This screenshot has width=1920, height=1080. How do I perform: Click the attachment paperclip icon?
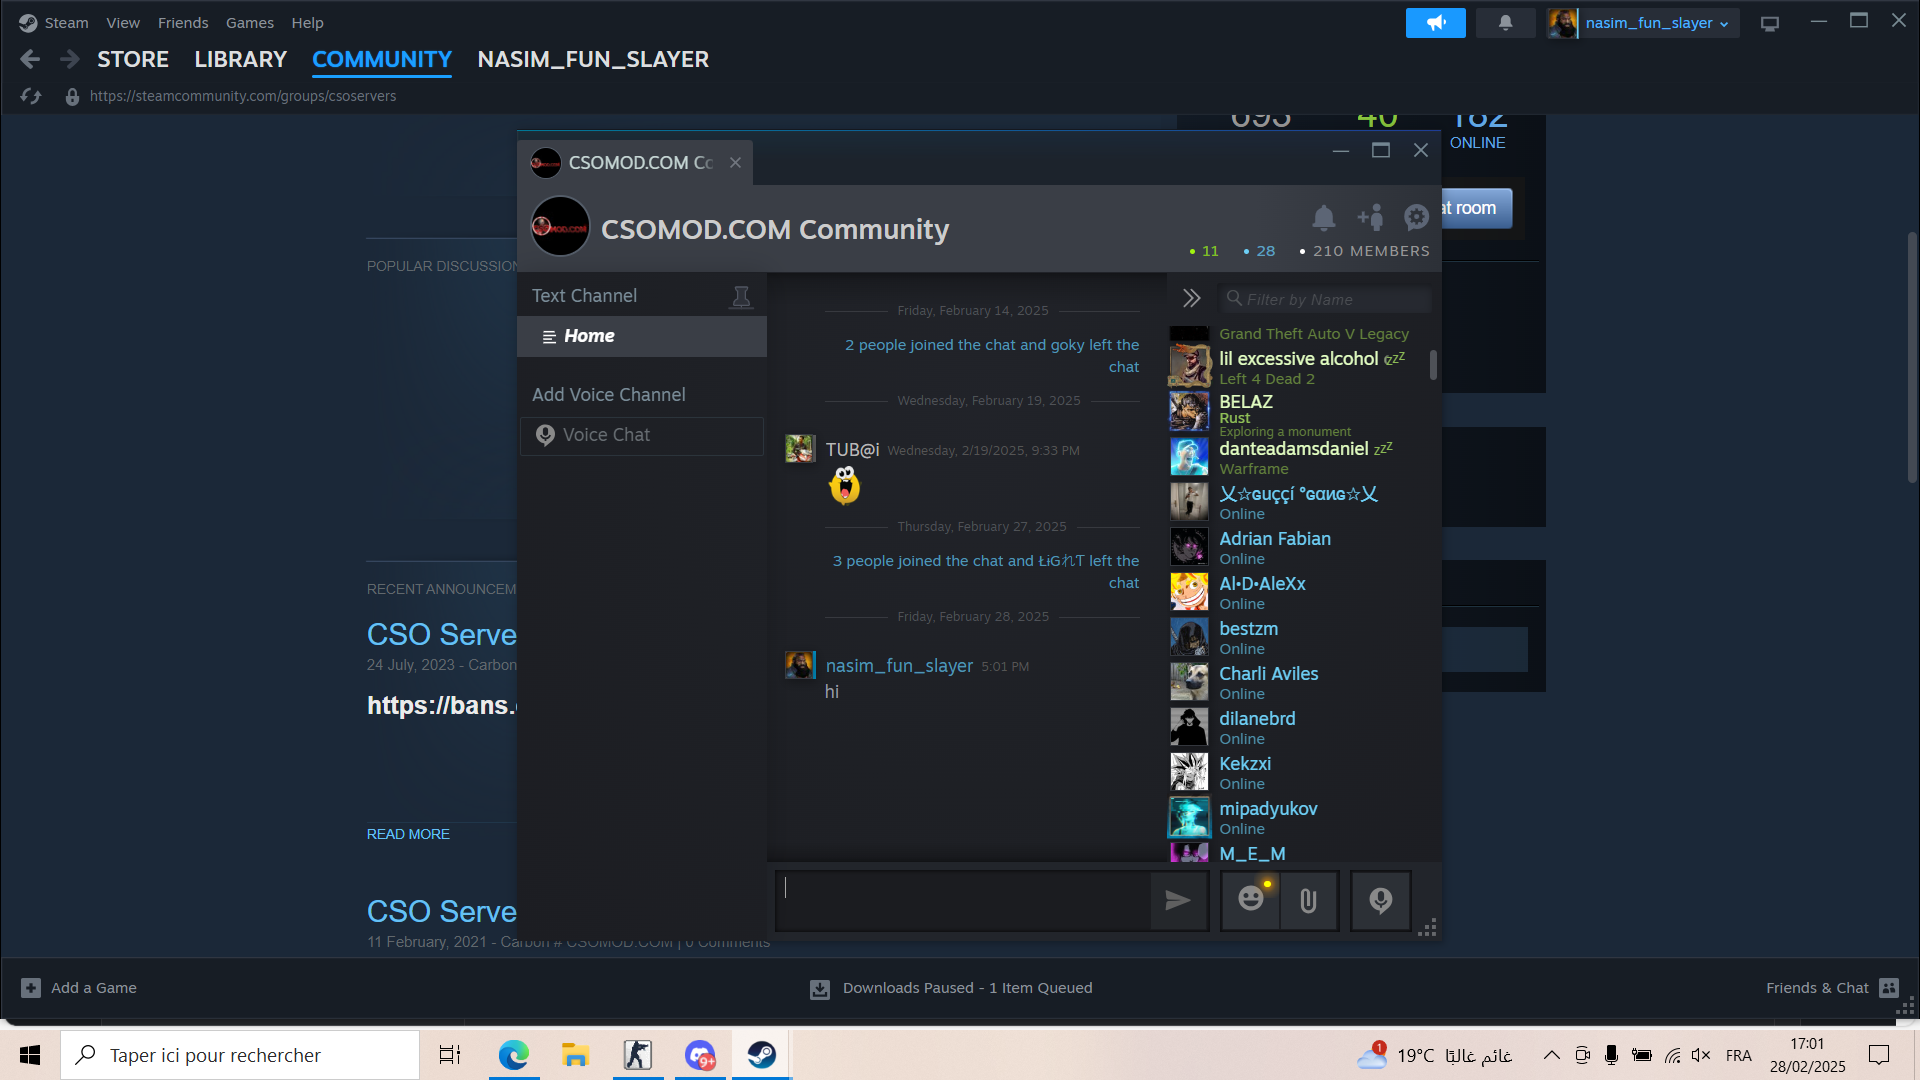point(1308,901)
